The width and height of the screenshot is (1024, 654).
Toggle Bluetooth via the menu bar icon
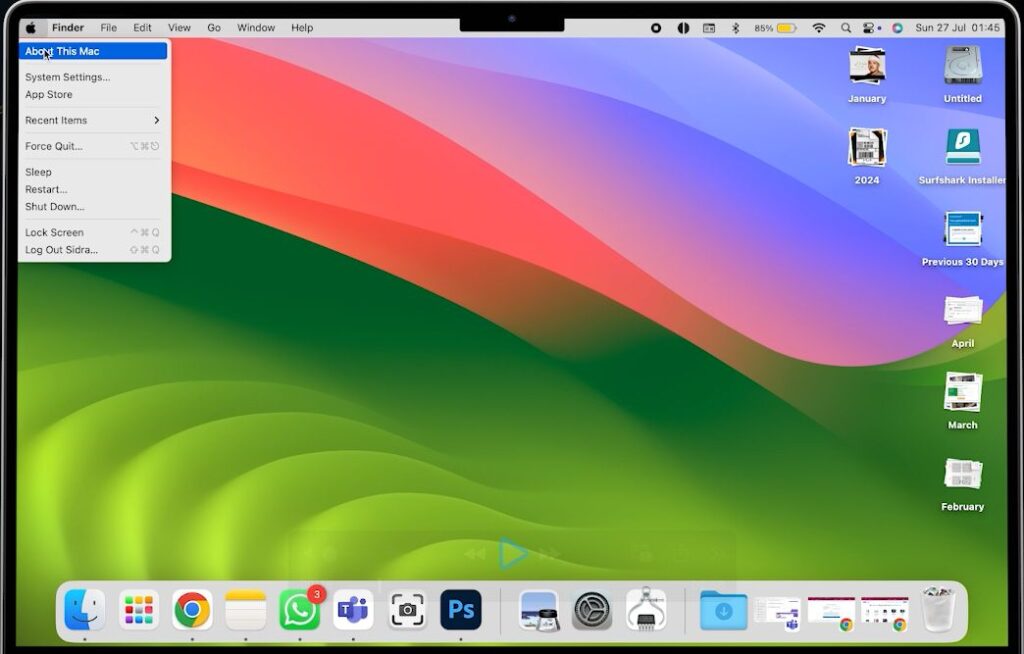[x=735, y=27]
